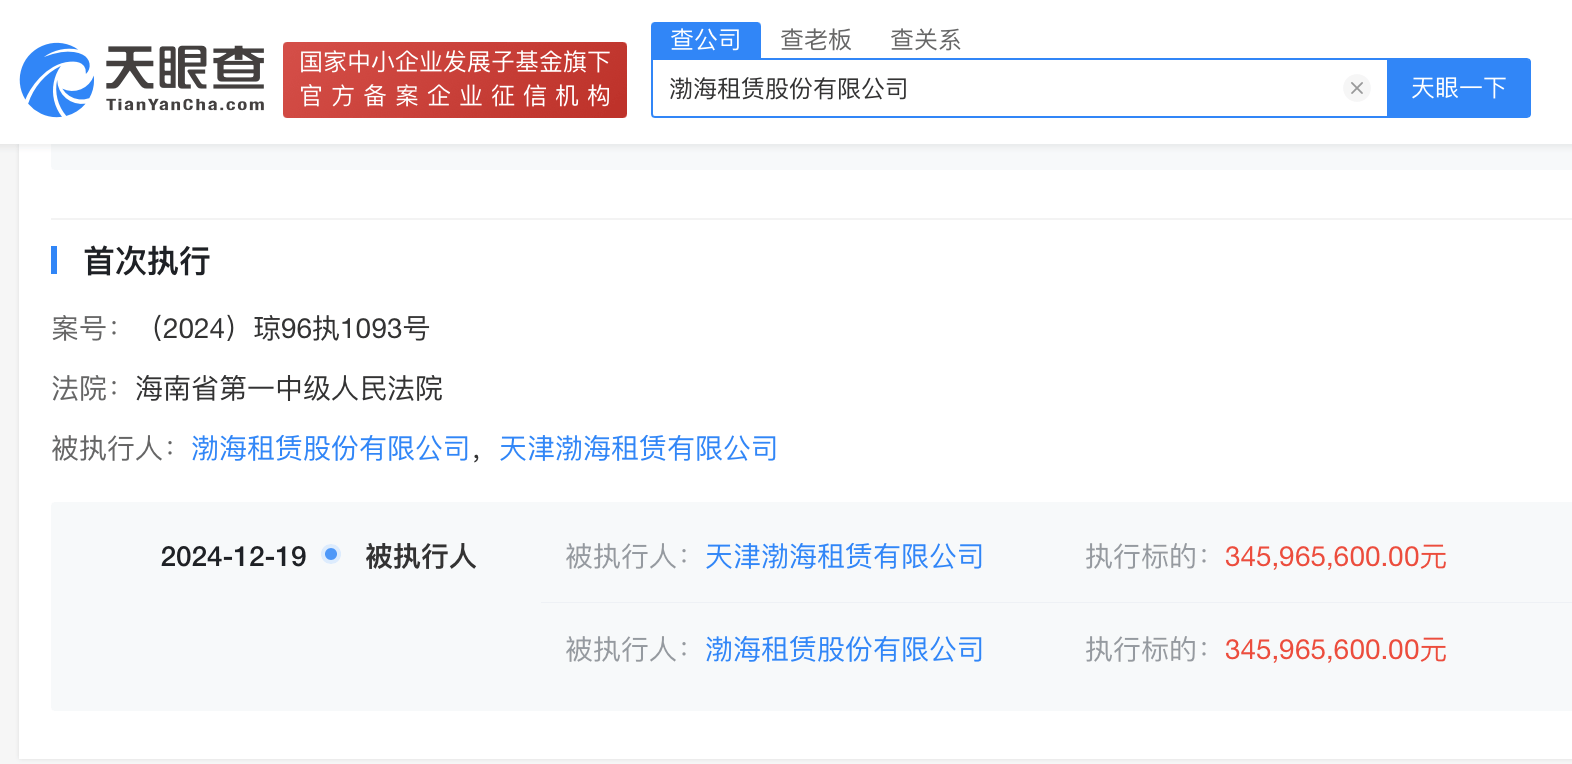Click the 天眼一下 search button
1572x764 pixels.
tap(1459, 88)
